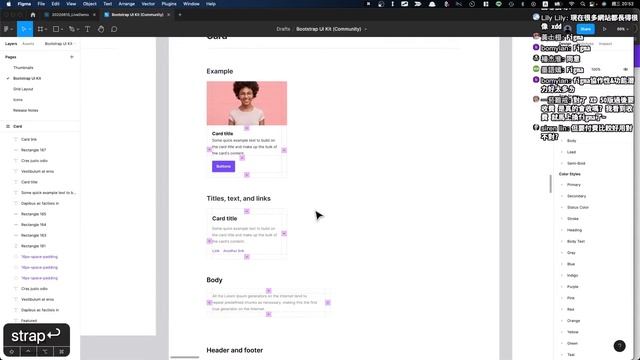This screenshot has height=360, width=640.
Task: Click the Present play icon
Action: coord(604,29)
